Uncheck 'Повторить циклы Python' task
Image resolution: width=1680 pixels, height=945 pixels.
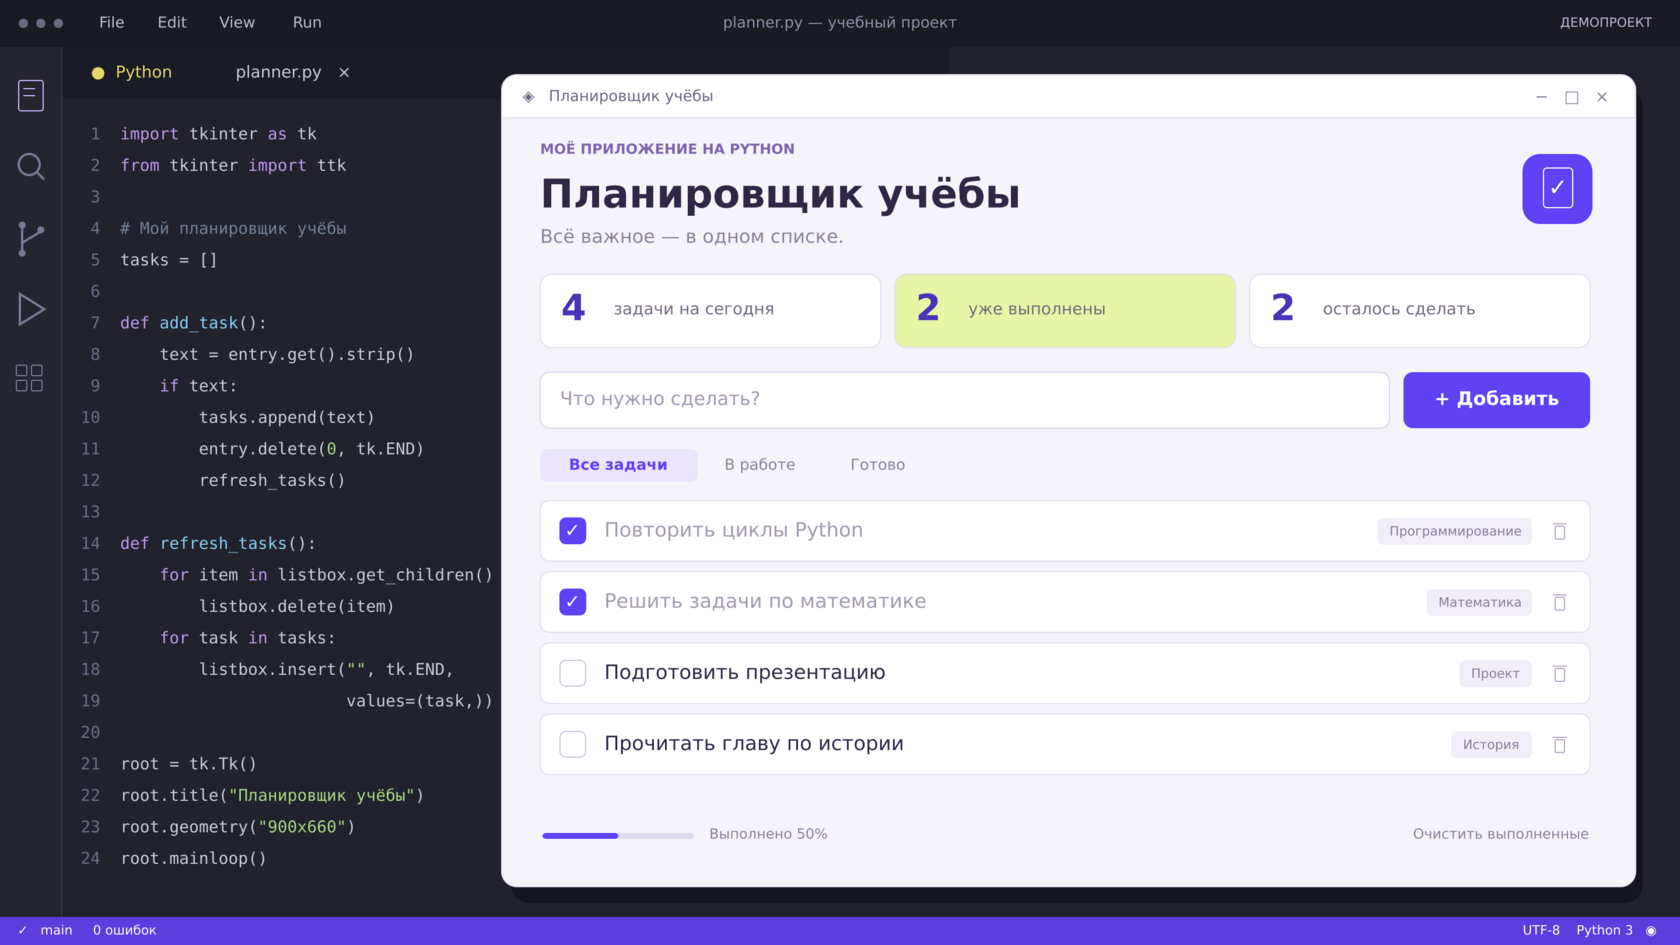point(573,531)
